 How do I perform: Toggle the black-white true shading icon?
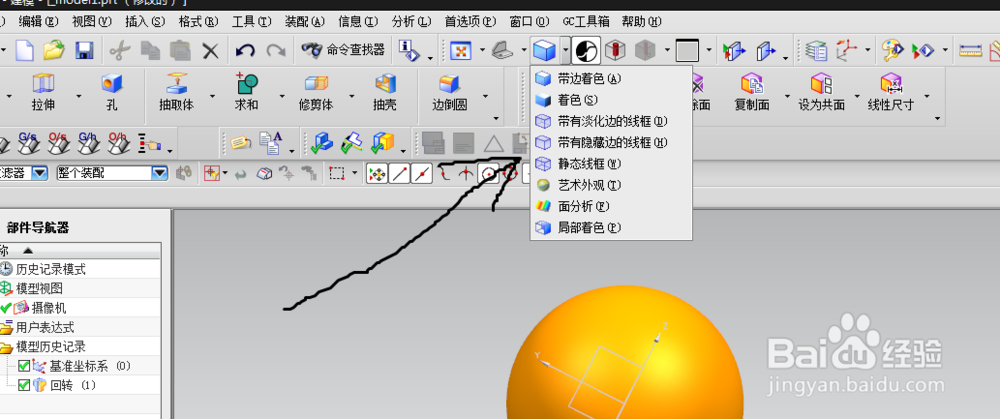(x=586, y=50)
